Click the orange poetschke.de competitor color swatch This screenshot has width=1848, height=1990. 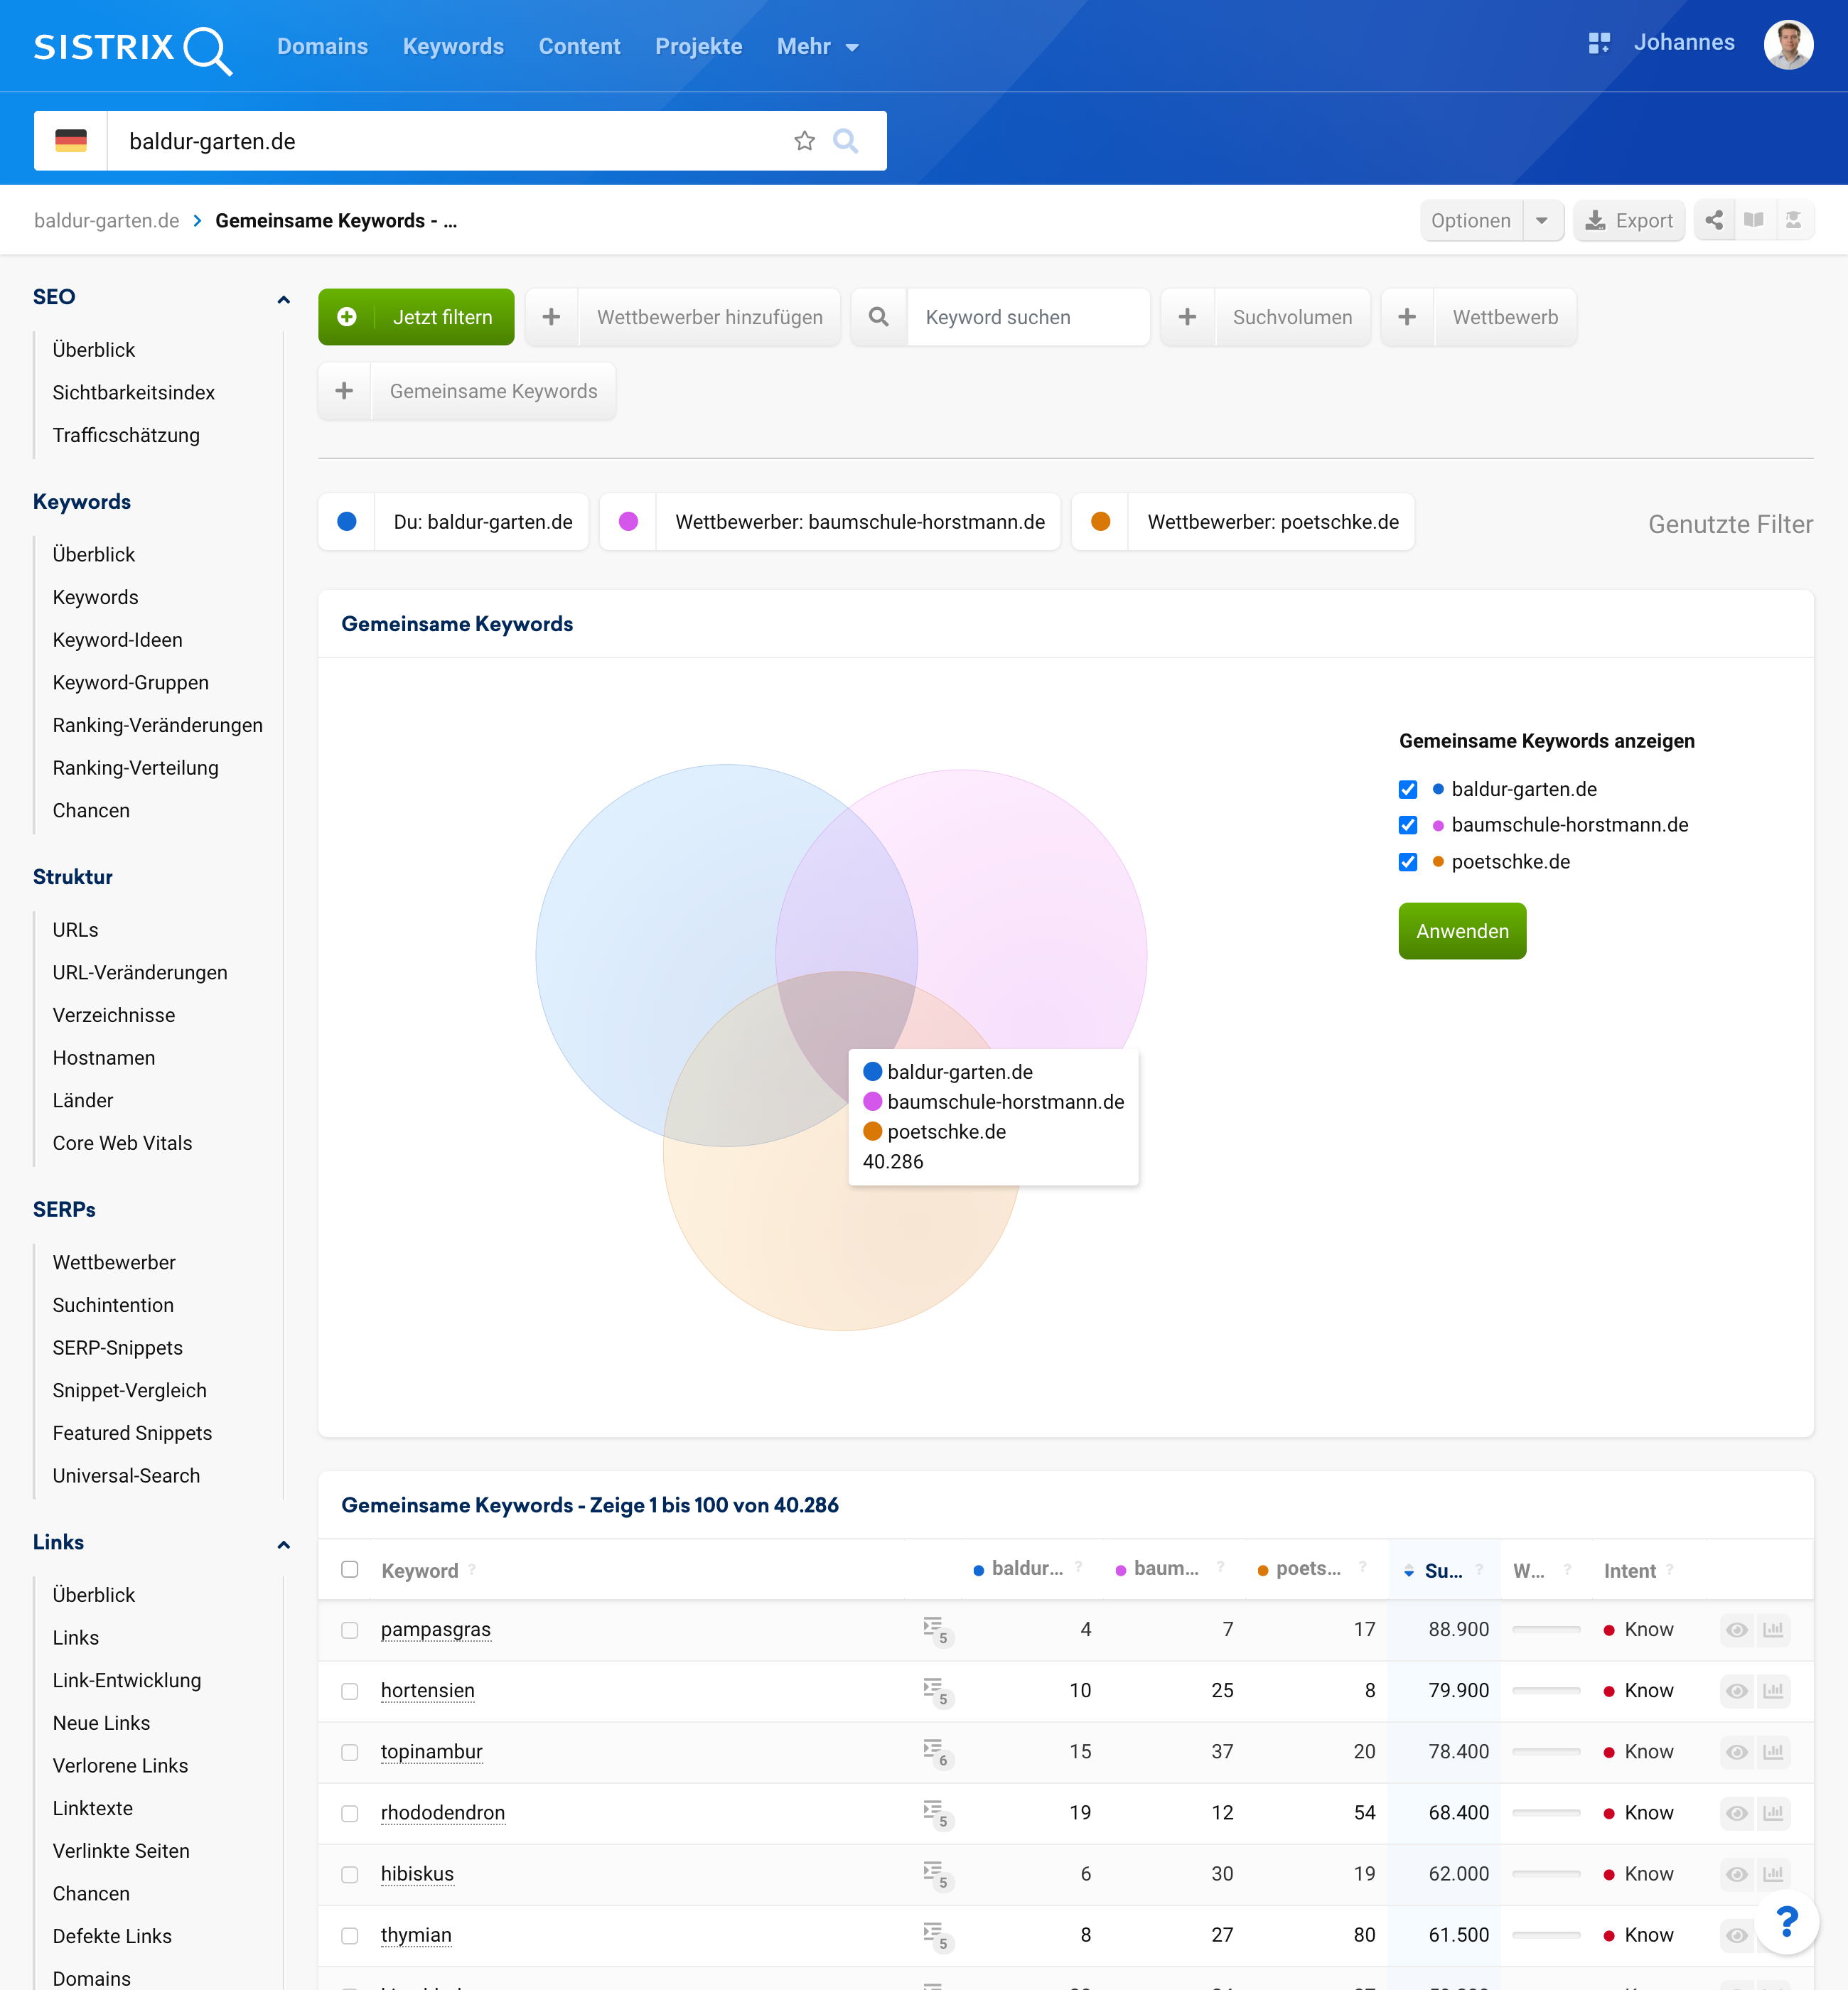coord(1100,521)
